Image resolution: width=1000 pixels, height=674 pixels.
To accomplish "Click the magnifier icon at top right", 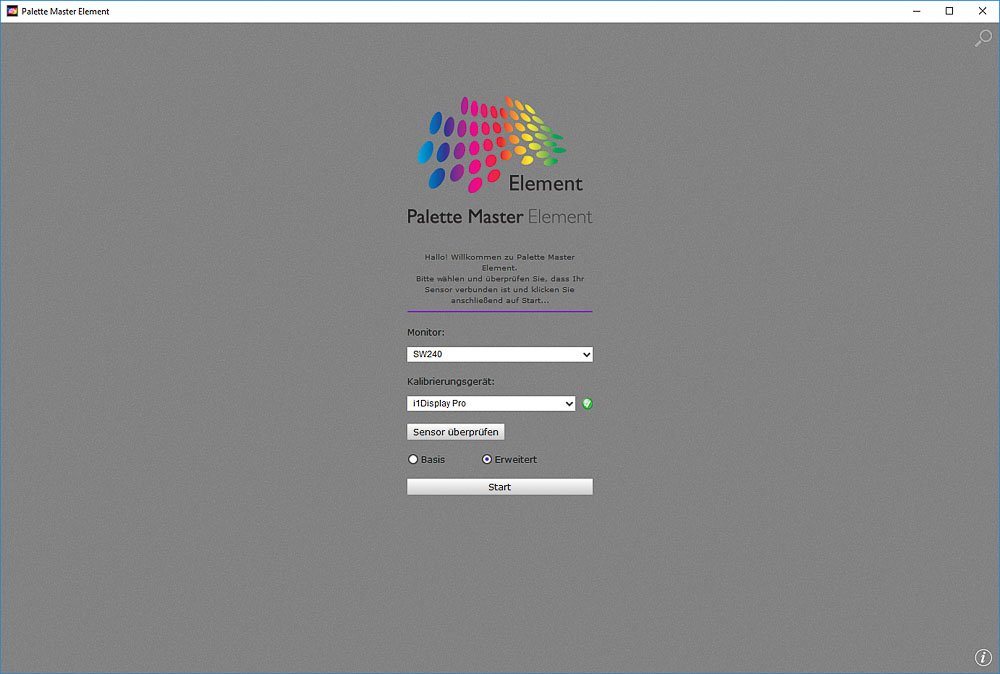I will [983, 38].
